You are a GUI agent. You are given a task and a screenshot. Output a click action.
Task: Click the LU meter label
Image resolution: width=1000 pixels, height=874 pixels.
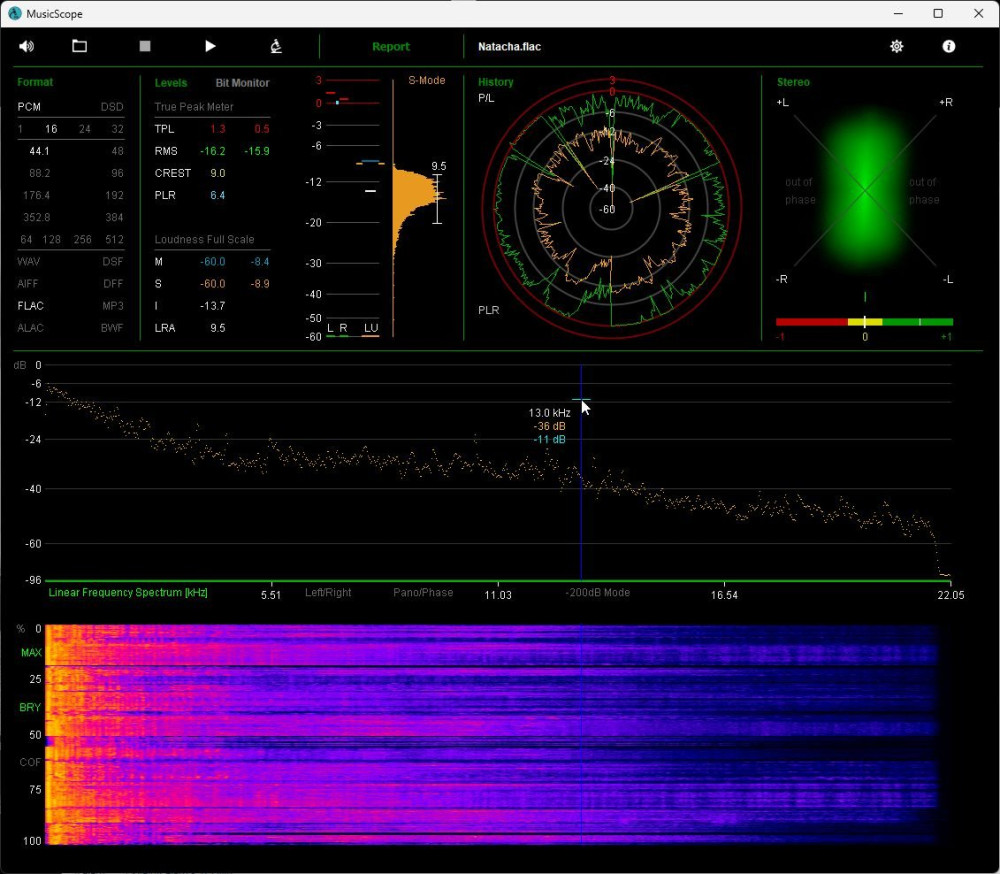pyautogui.click(x=371, y=328)
